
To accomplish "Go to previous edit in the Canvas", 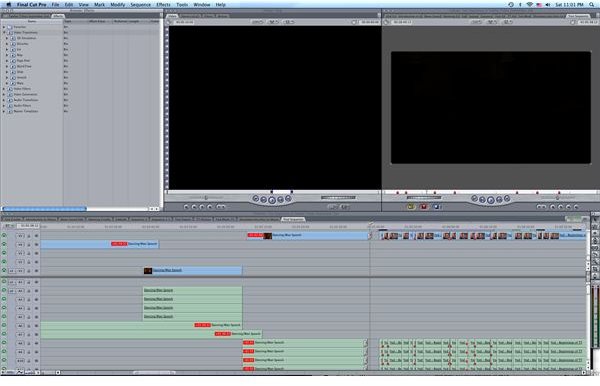I will coord(474,199).
